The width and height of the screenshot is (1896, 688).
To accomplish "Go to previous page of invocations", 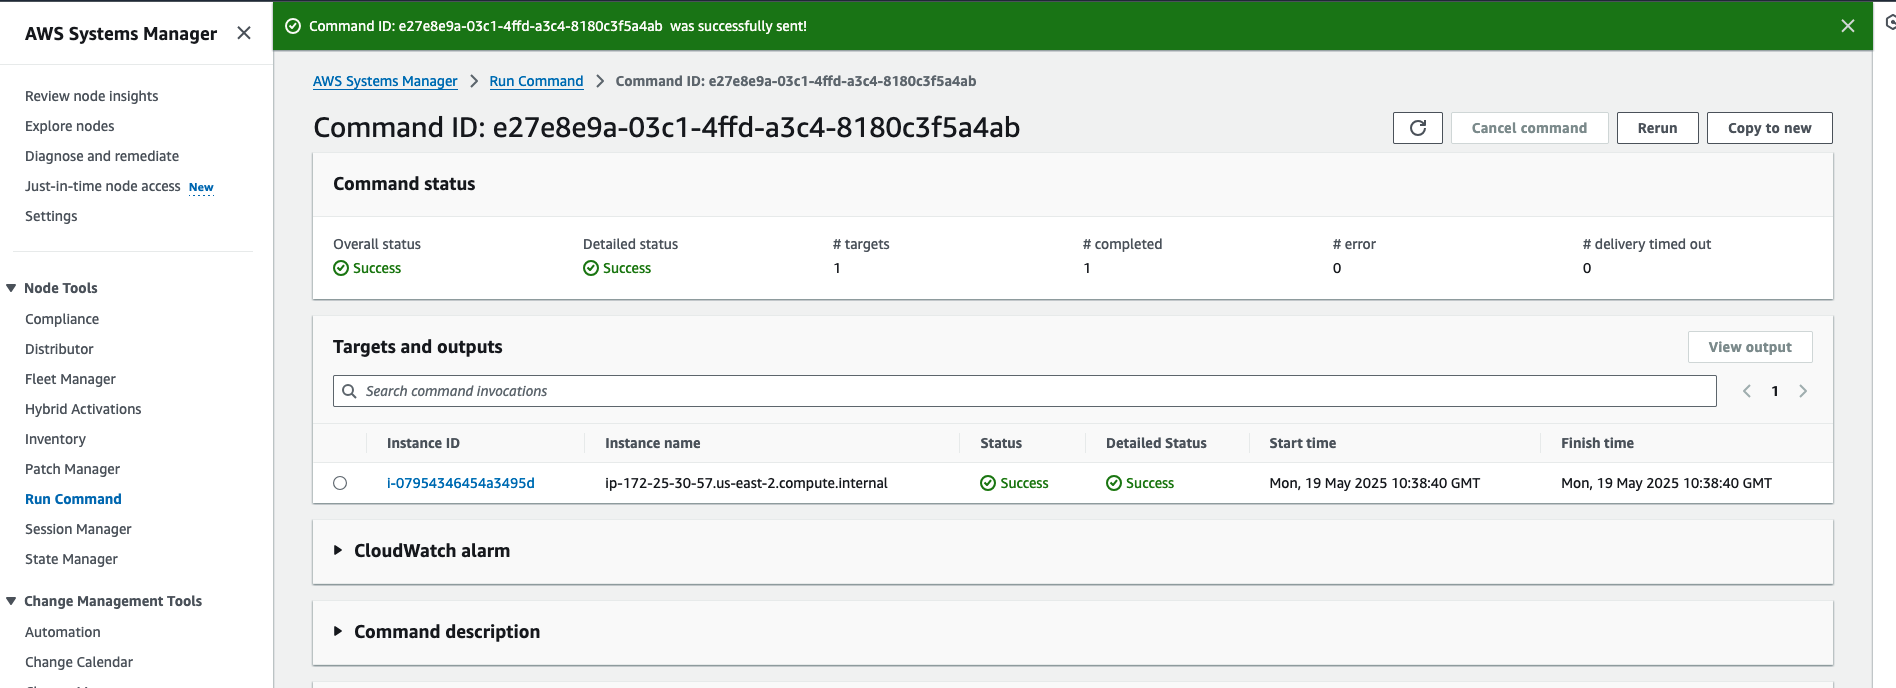I will 1746,391.
